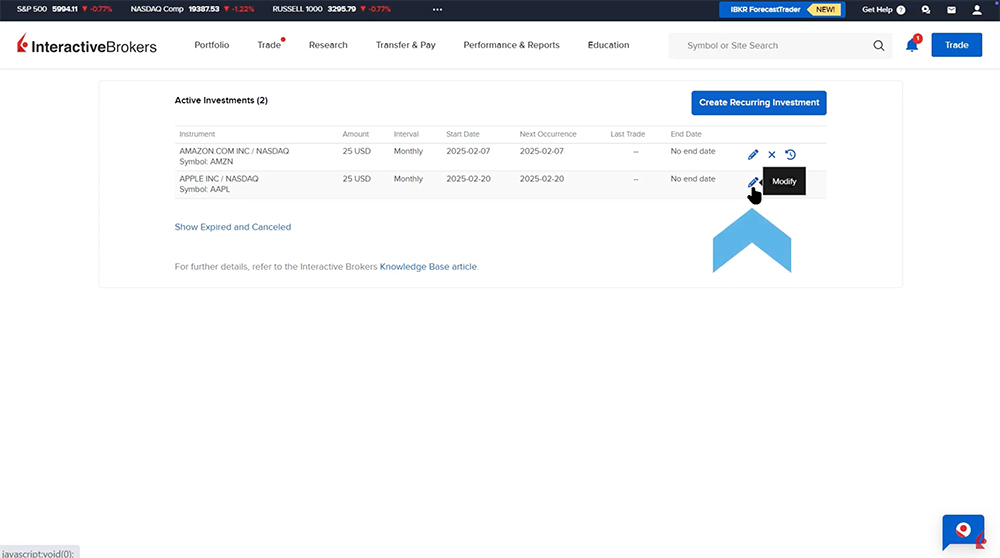
Task: Click Monthly interval in Apple row
Action: (408, 179)
